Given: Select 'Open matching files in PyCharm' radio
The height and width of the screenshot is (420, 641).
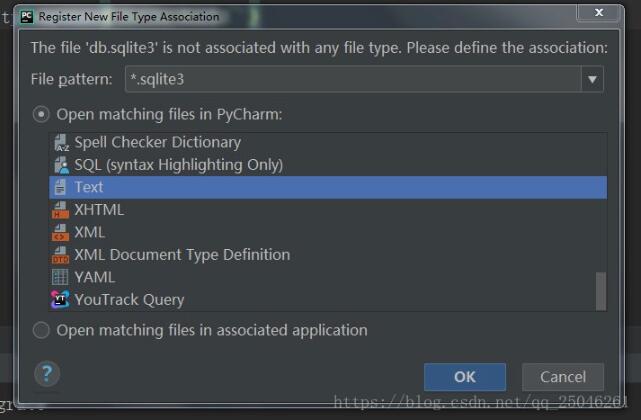Looking at the screenshot, I should click(x=41, y=114).
